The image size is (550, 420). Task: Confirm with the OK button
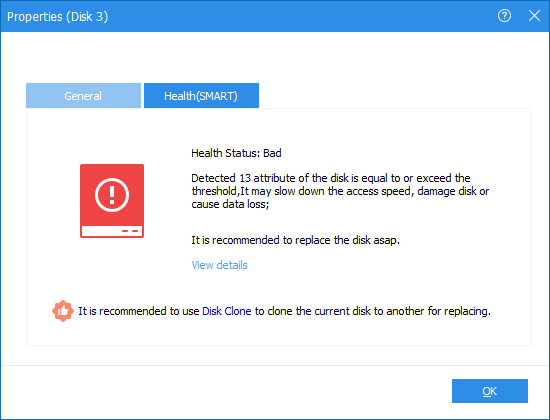[x=490, y=391]
